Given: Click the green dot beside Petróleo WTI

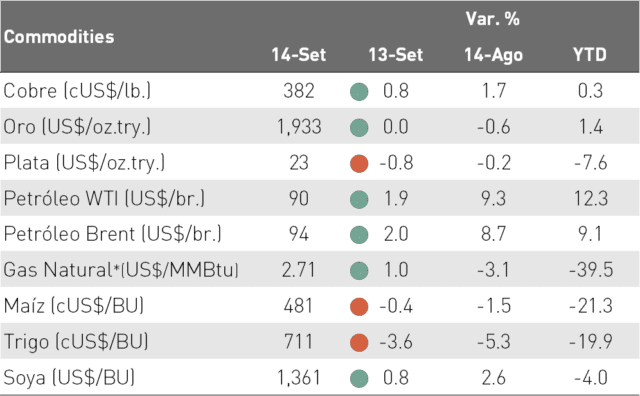Looking at the screenshot, I should (x=359, y=199).
